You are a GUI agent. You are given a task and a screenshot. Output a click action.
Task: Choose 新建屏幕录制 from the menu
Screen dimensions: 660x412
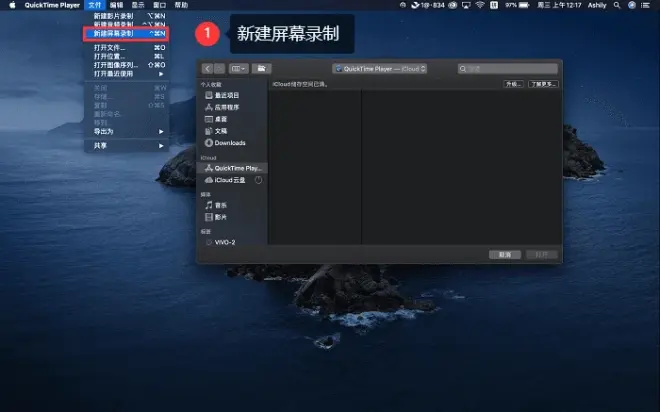pyautogui.click(x=126, y=33)
